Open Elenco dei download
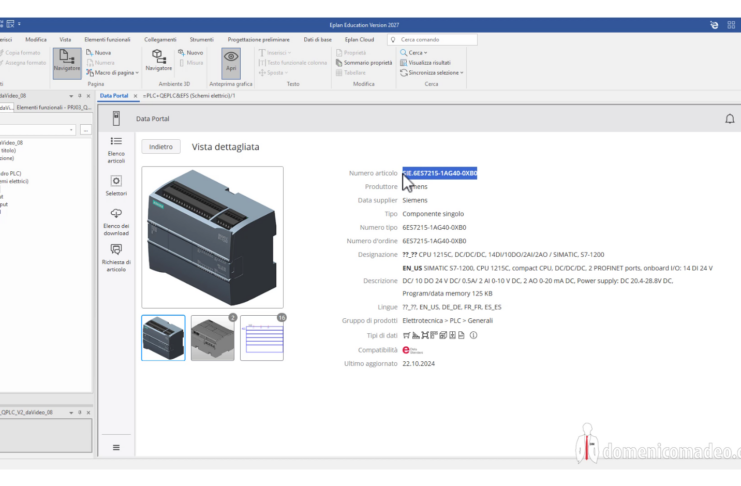This screenshot has height=486, width=741. (116, 222)
